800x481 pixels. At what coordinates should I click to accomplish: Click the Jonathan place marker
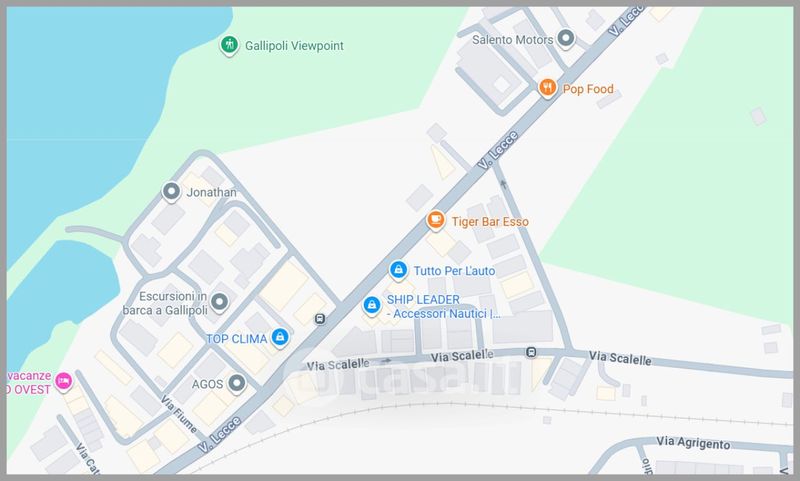point(171,192)
